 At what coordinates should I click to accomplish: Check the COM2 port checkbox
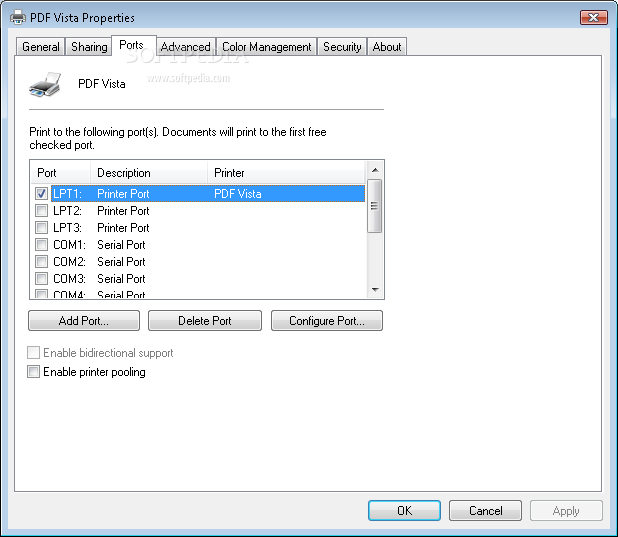pos(41,261)
